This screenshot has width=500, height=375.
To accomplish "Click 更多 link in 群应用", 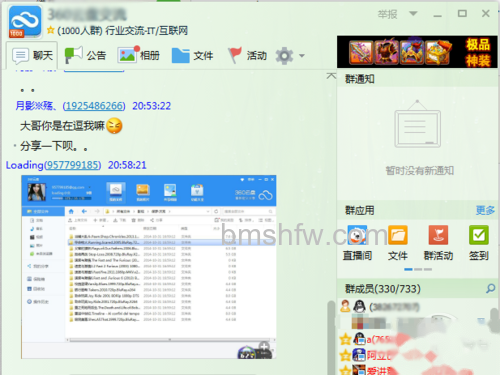I will coord(485,210).
